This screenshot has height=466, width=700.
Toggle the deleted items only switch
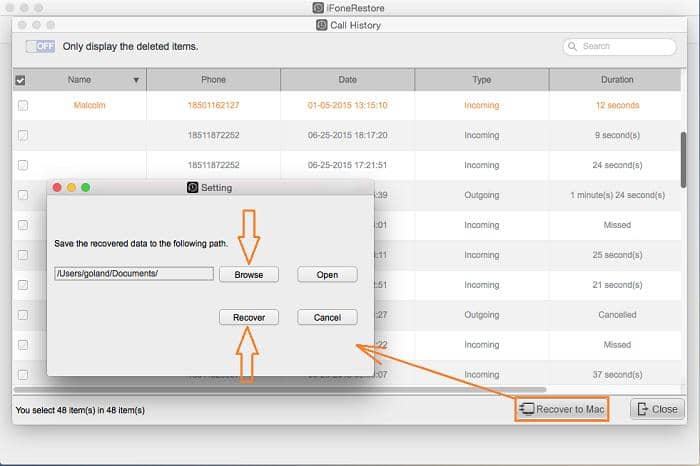[x=41, y=46]
